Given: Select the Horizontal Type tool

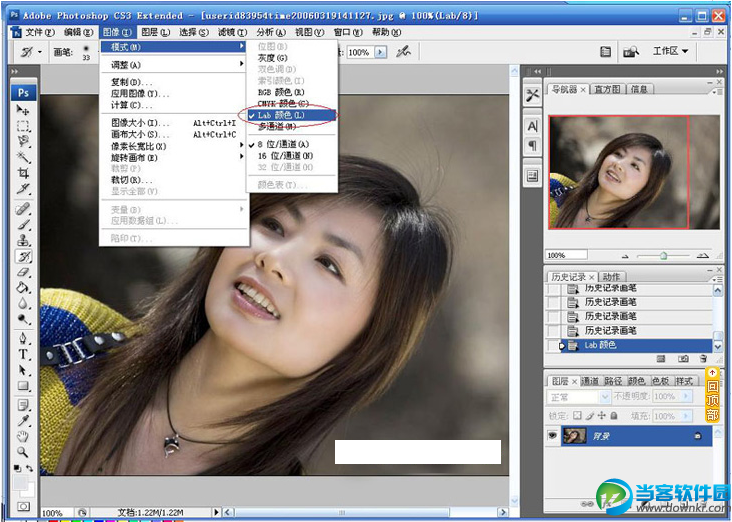Looking at the screenshot, I should tap(23, 354).
